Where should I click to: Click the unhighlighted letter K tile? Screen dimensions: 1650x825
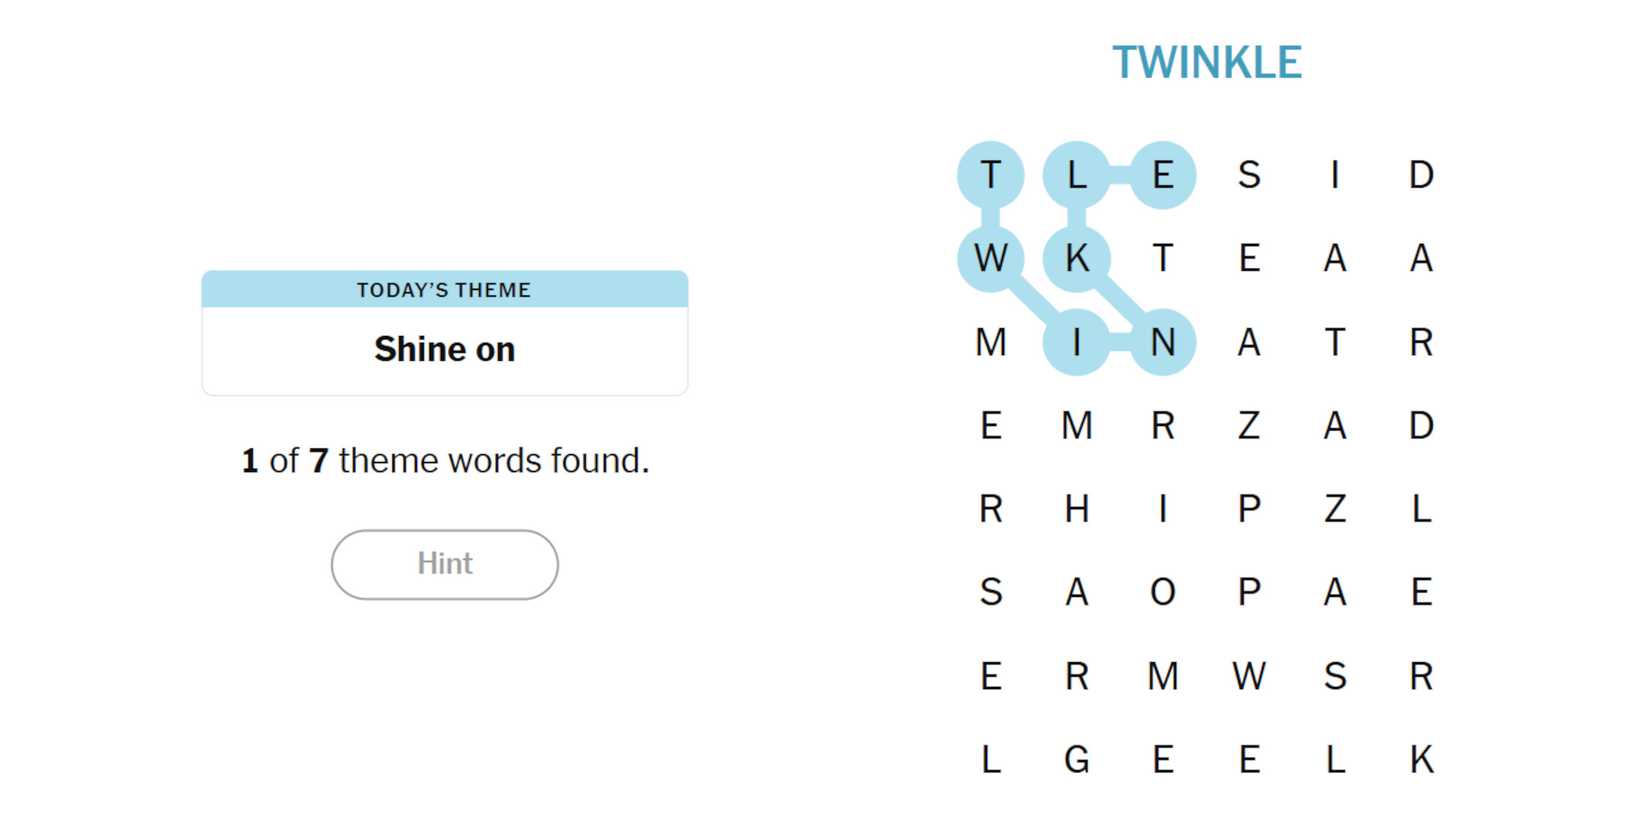click(x=1421, y=760)
